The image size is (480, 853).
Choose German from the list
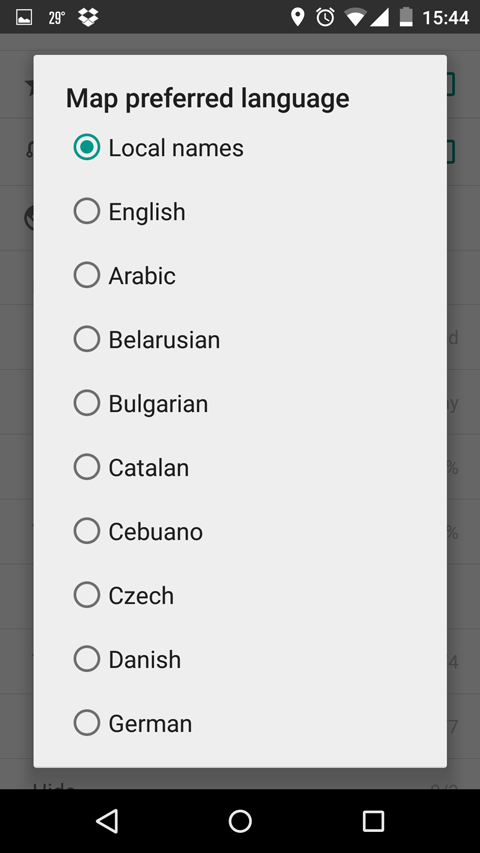tap(87, 723)
